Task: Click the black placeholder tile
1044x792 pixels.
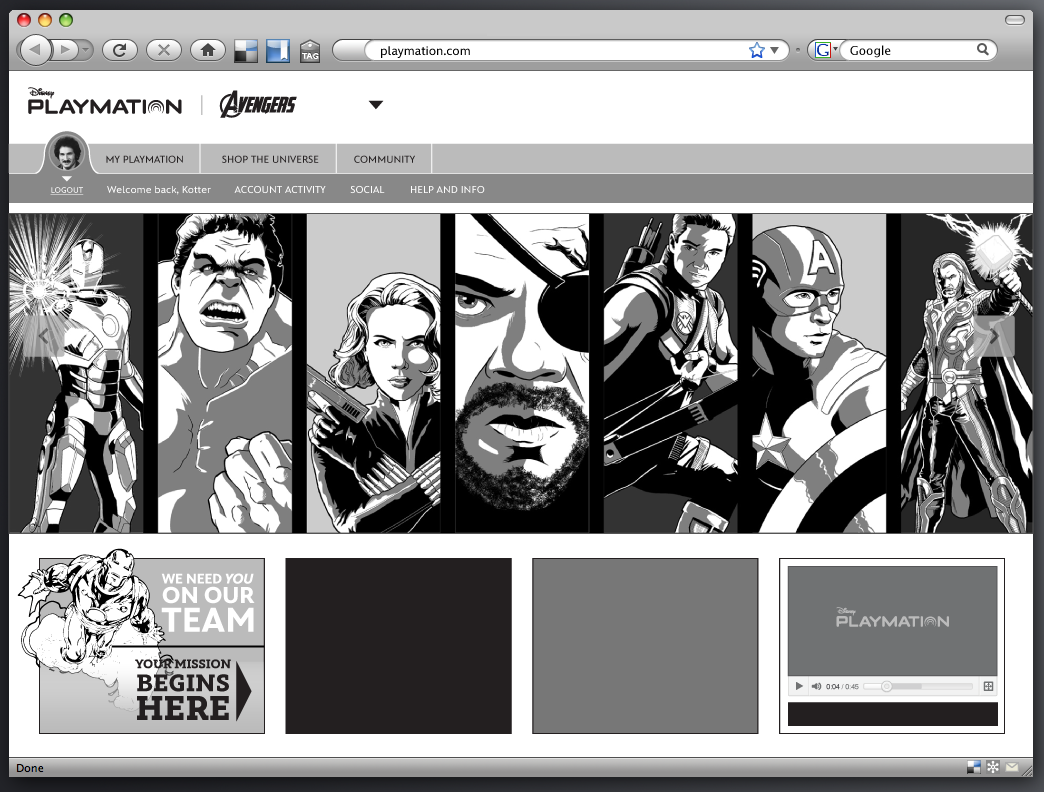Action: point(398,646)
